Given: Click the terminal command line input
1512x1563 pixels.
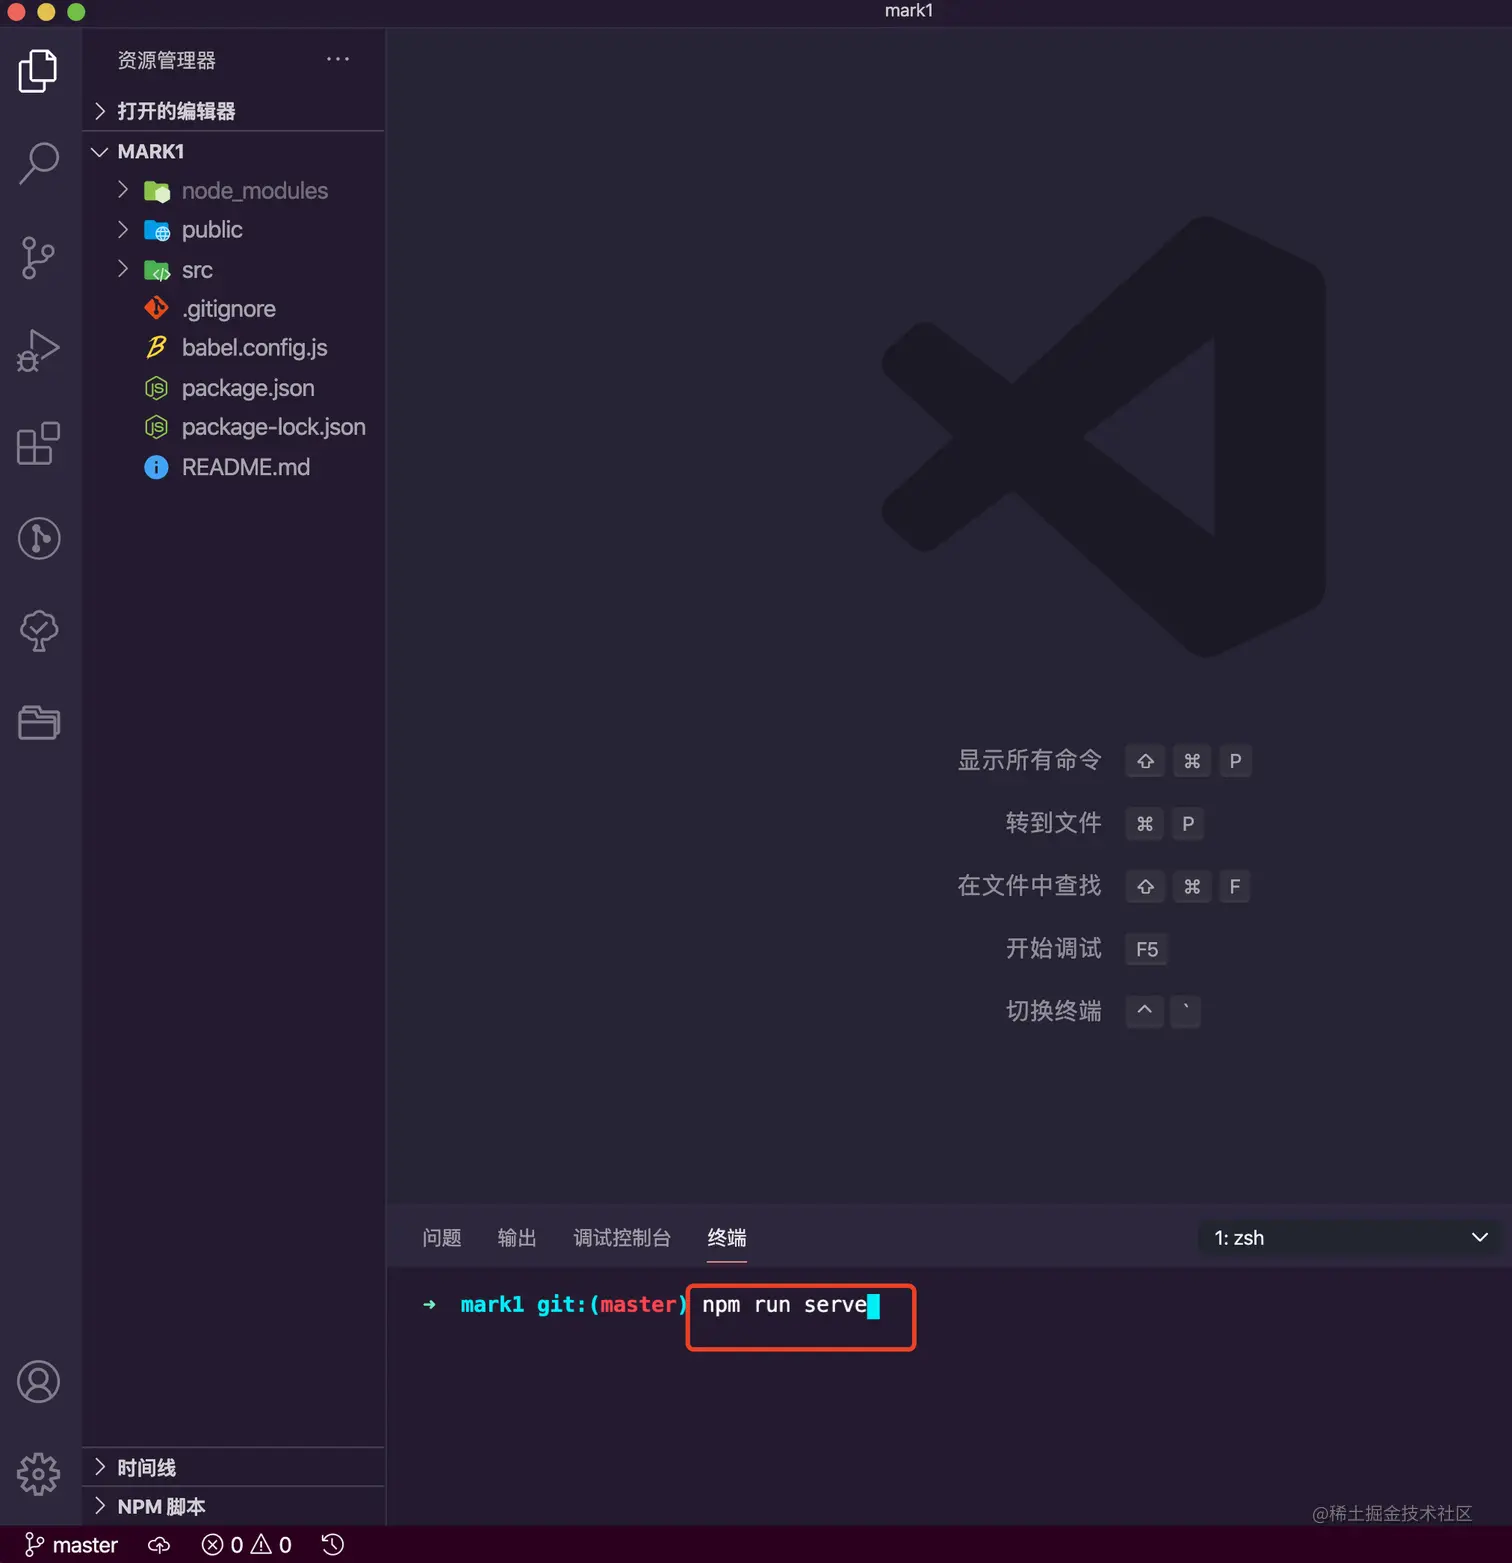Looking at the screenshot, I should point(790,1305).
